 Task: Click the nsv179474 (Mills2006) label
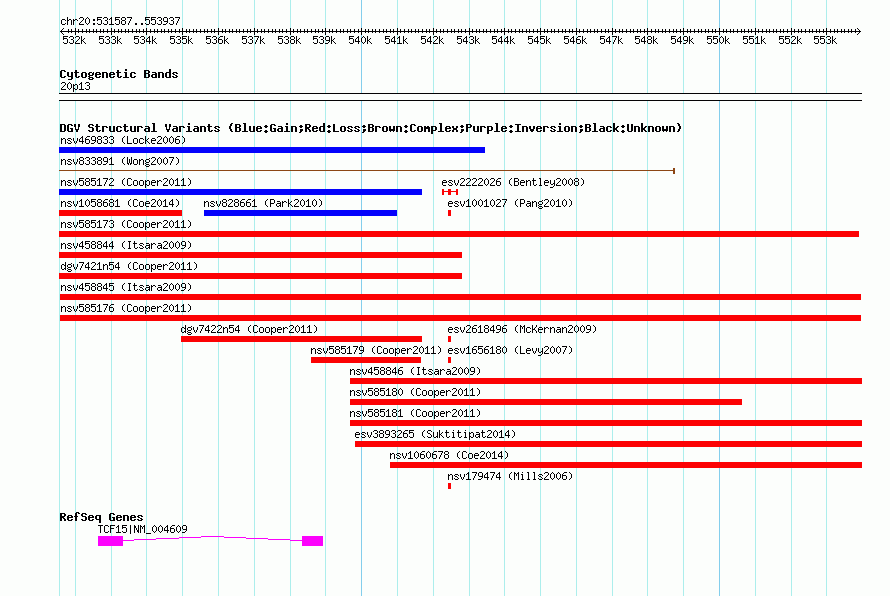point(510,476)
